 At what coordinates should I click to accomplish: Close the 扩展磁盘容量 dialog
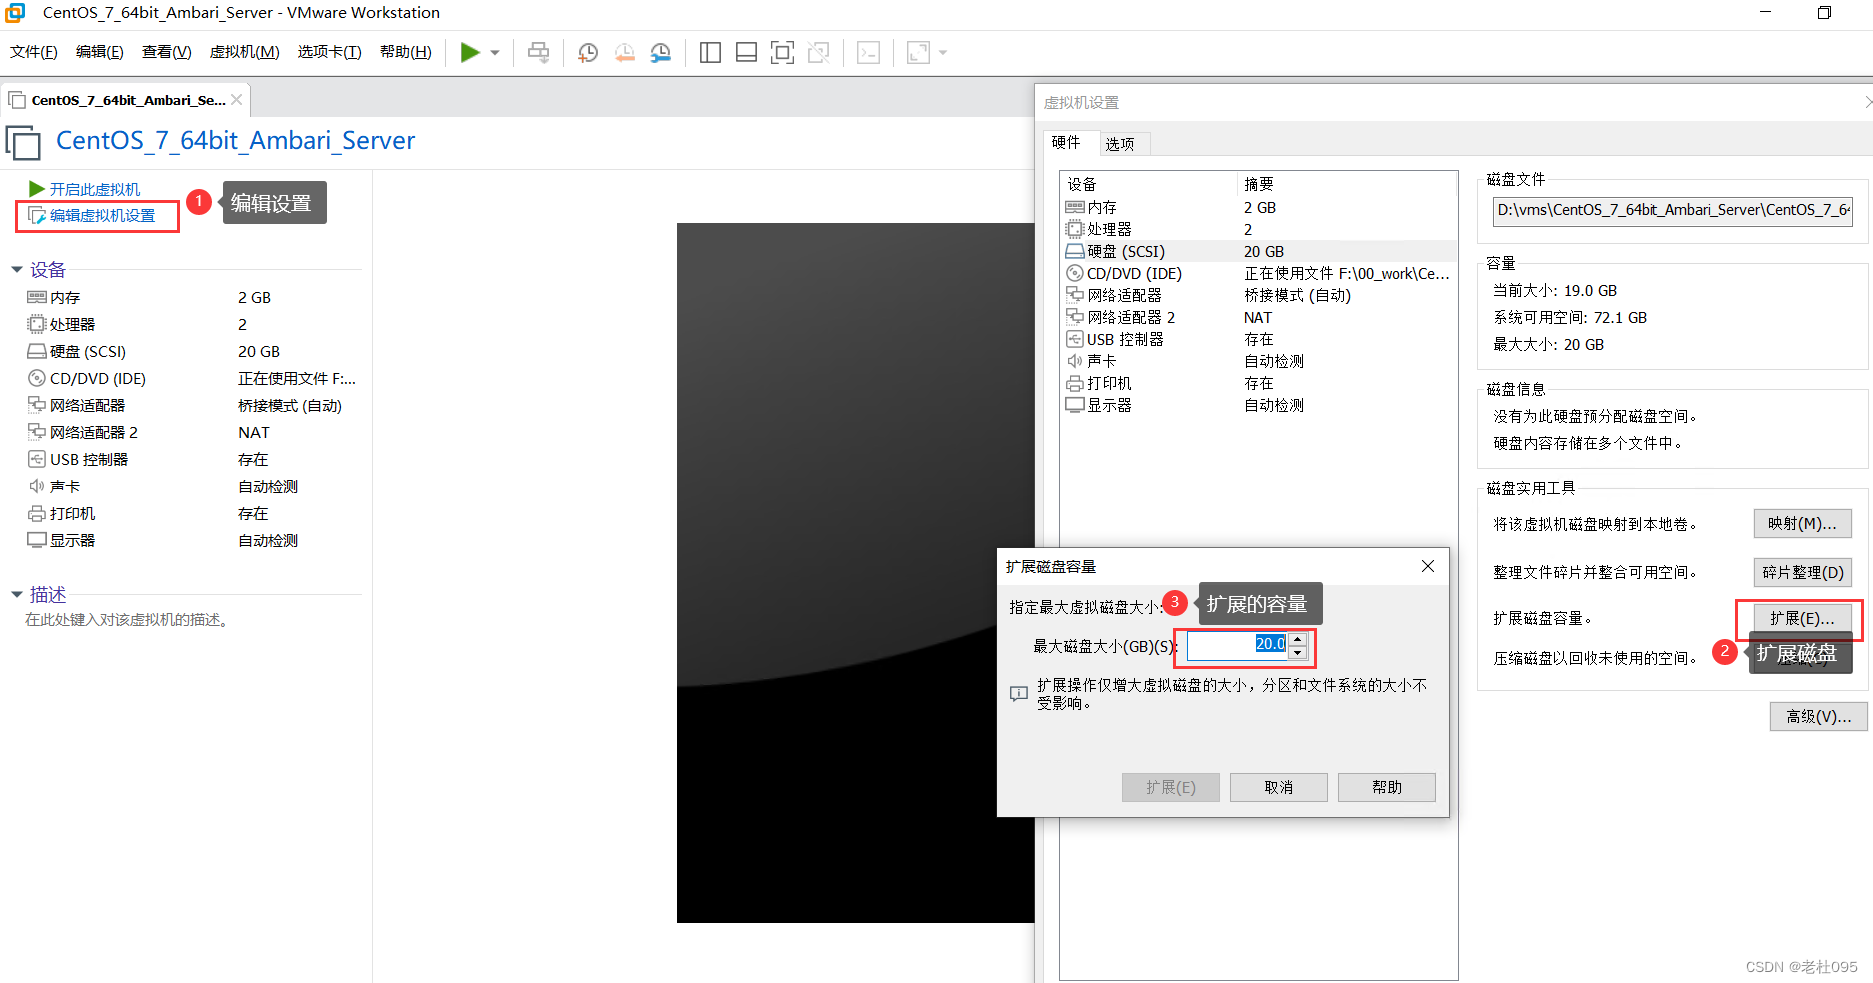point(1428,567)
